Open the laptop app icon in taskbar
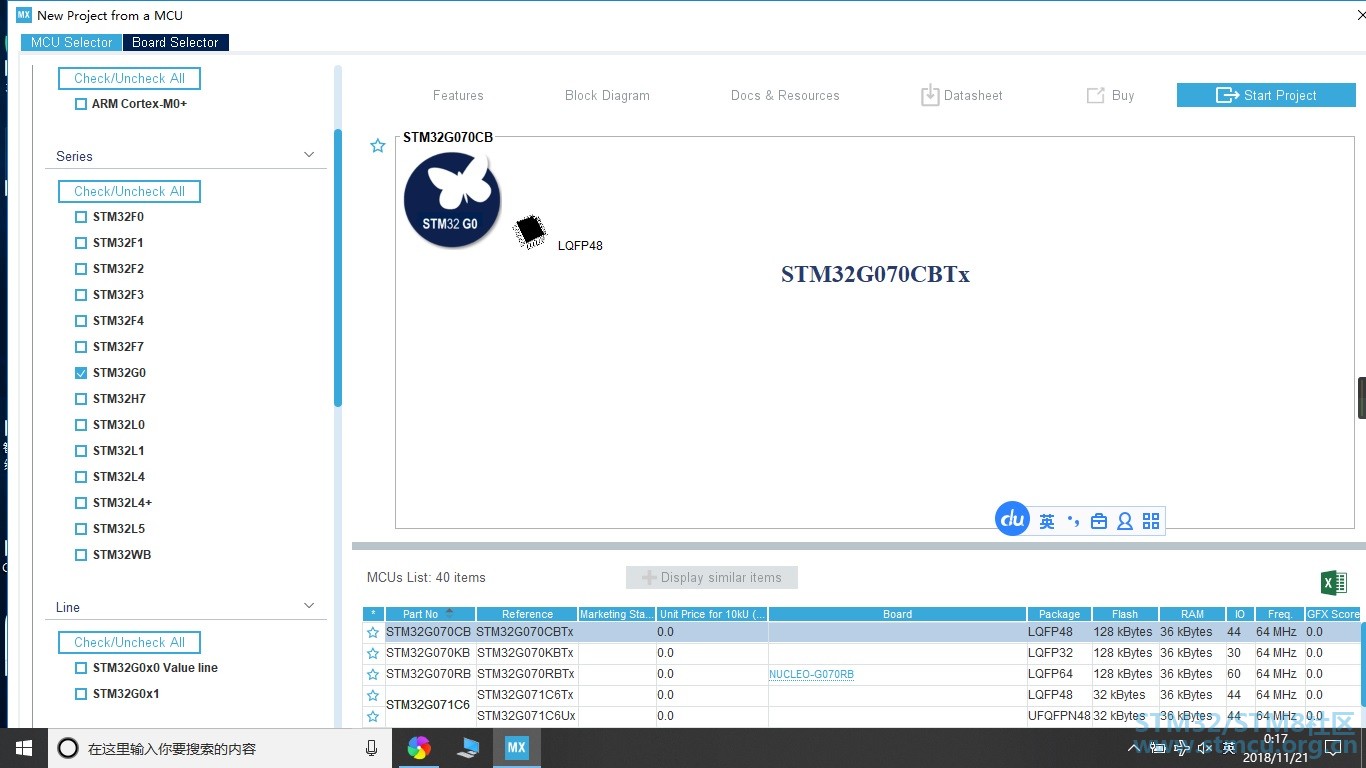This screenshot has width=1366, height=768. (468, 748)
